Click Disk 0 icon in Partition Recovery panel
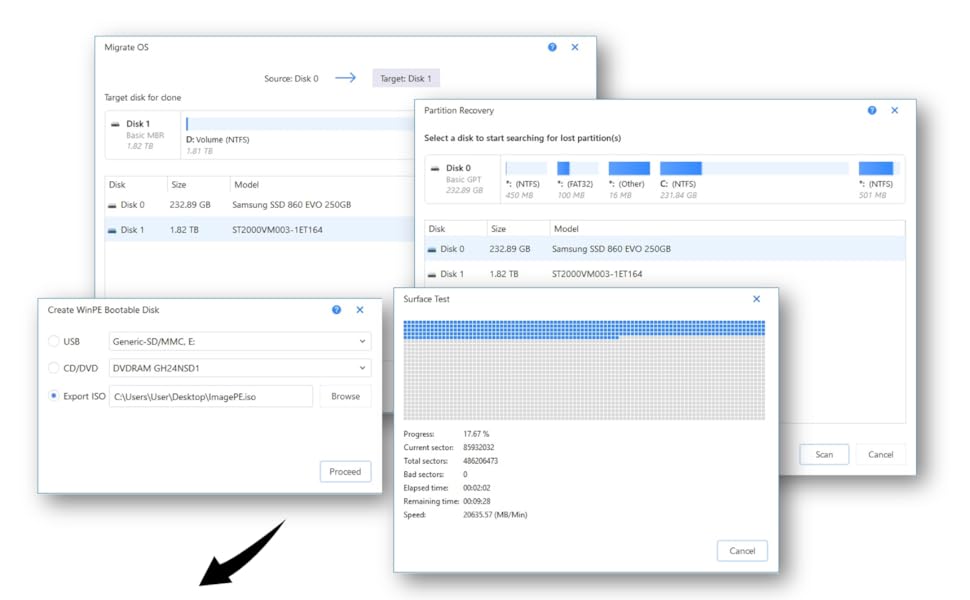Image resolution: width=970 pixels, height=600 pixels. click(435, 168)
